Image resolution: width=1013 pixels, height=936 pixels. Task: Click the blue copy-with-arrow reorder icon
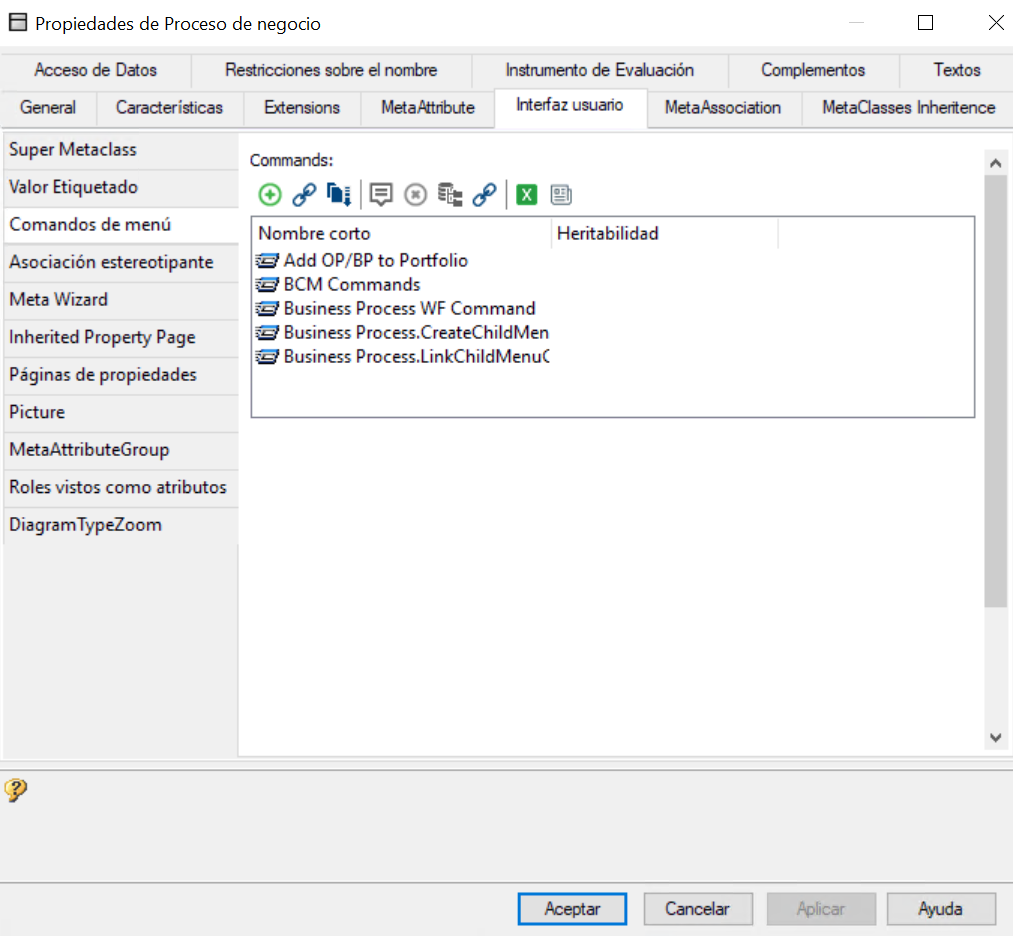tap(339, 194)
